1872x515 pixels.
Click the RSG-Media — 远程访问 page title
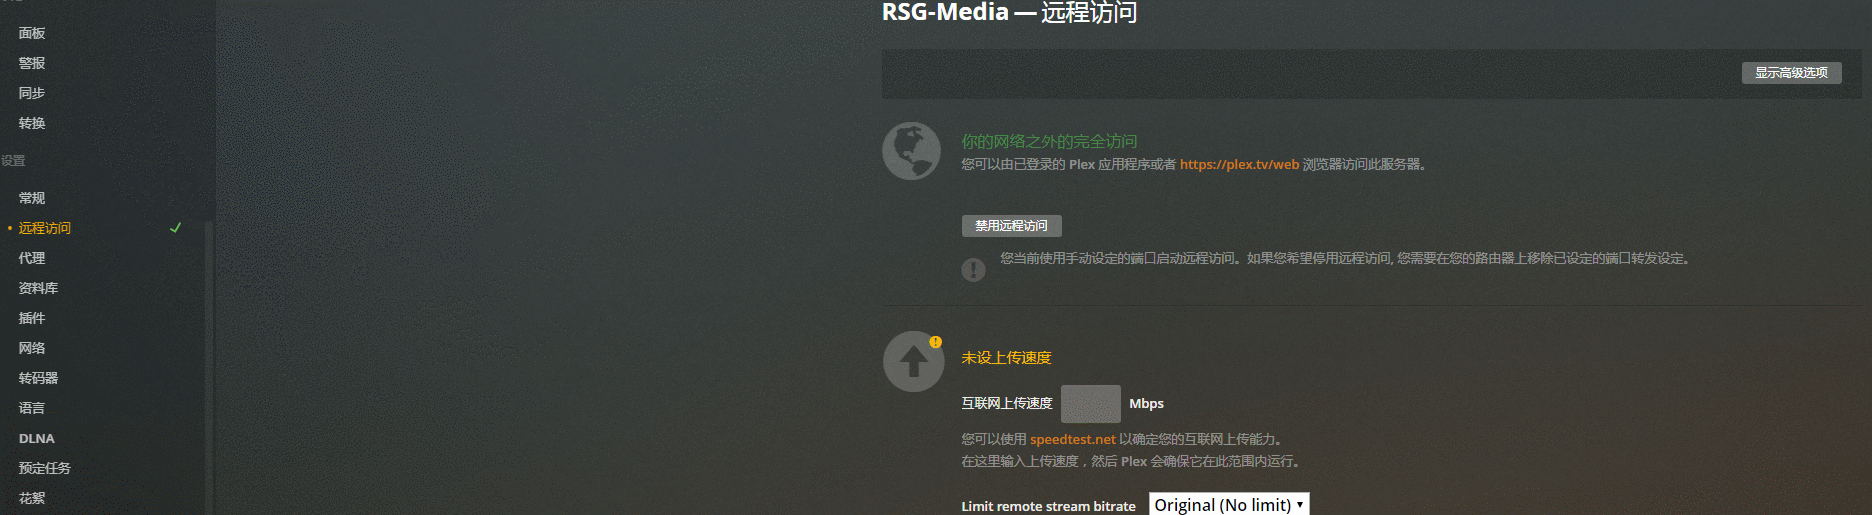tap(1009, 12)
